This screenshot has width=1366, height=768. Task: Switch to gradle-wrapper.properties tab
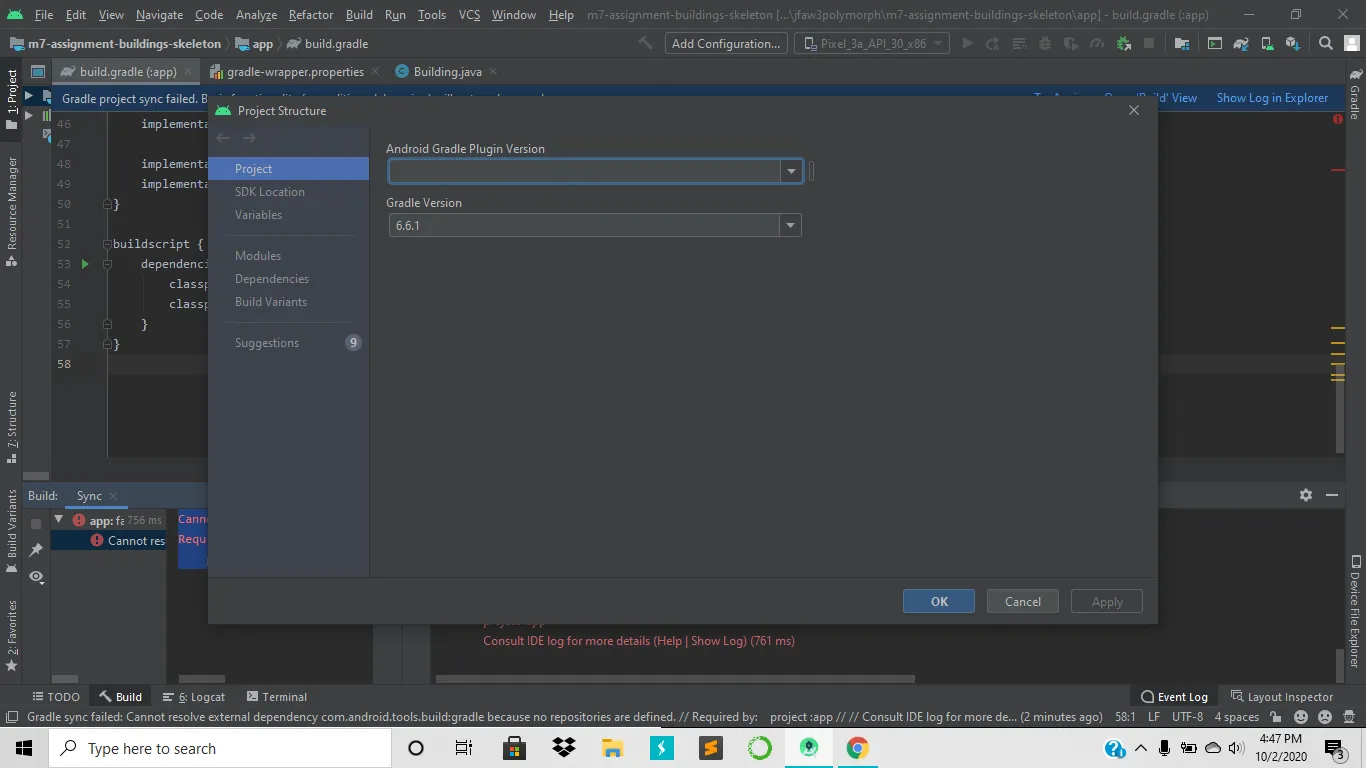click(294, 72)
